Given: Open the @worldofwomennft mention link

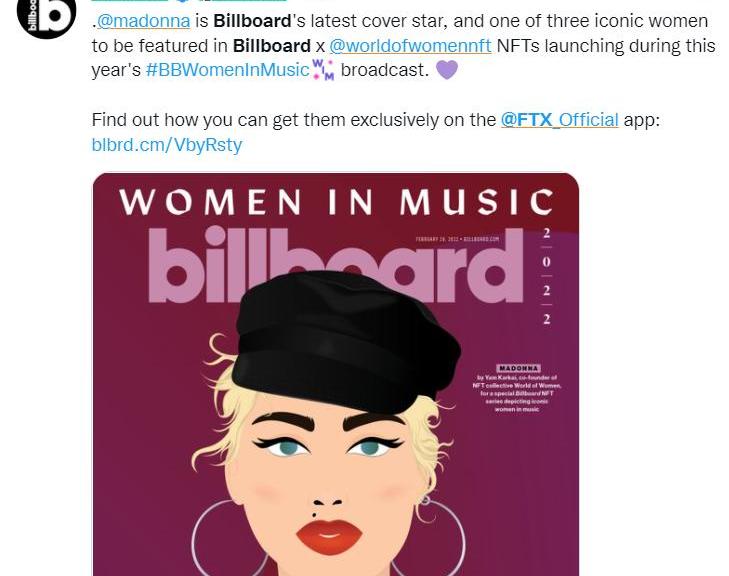Looking at the screenshot, I should pyautogui.click(x=410, y=45).
